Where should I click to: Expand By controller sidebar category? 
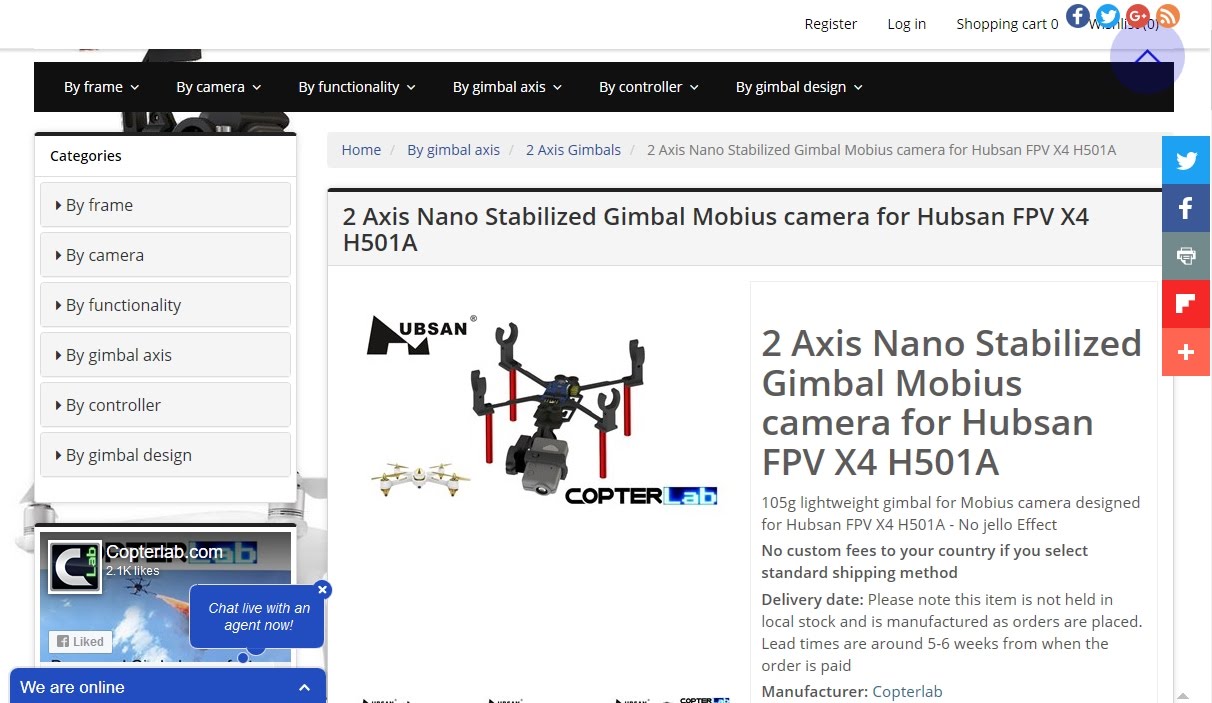click(x=165, y=405)
